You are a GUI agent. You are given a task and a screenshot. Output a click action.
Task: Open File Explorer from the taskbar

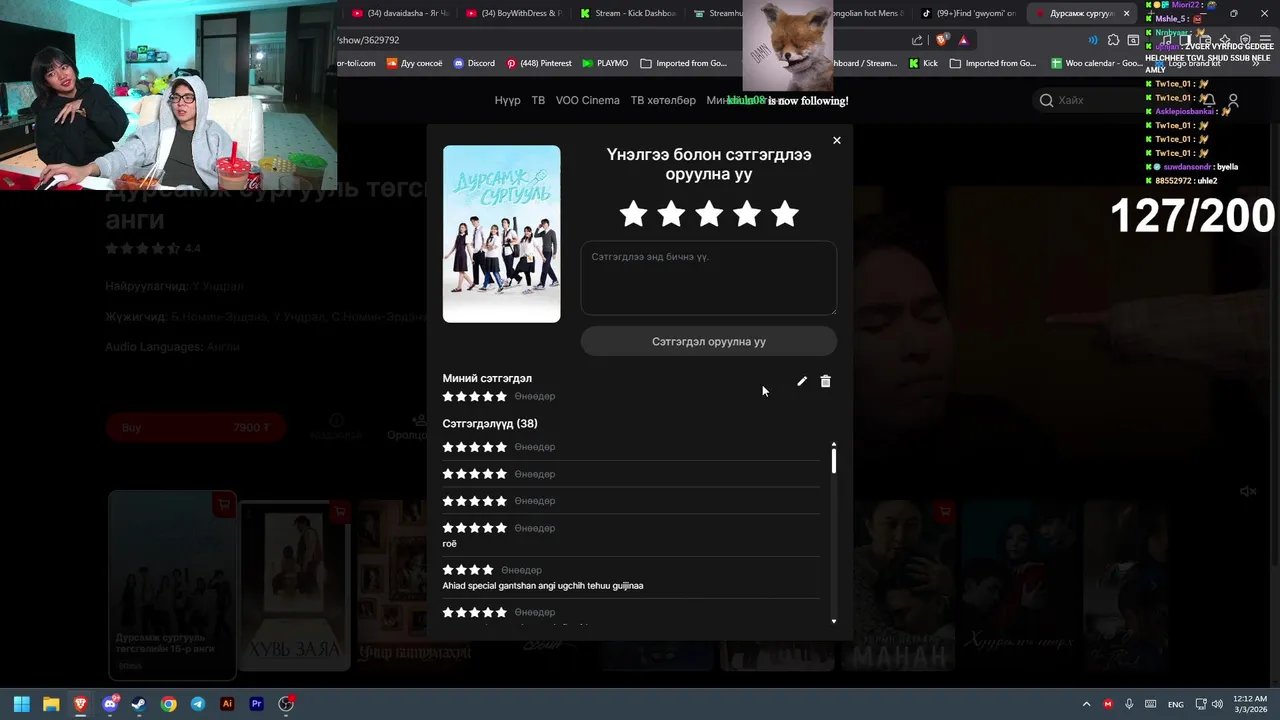(51, 704)
